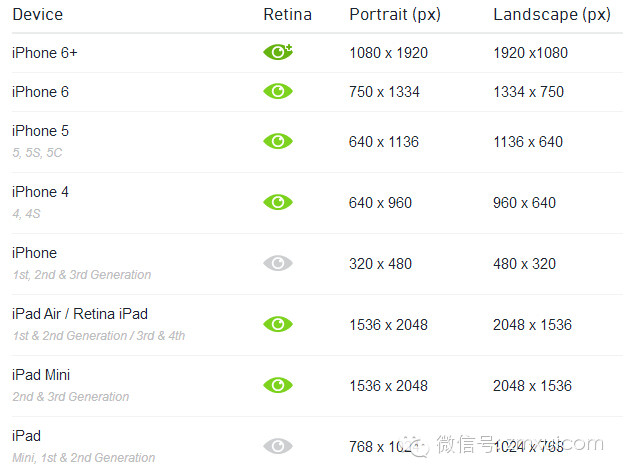The image size is (623, 475).
Task: Select the Device column header
Action: coord(37,14)
